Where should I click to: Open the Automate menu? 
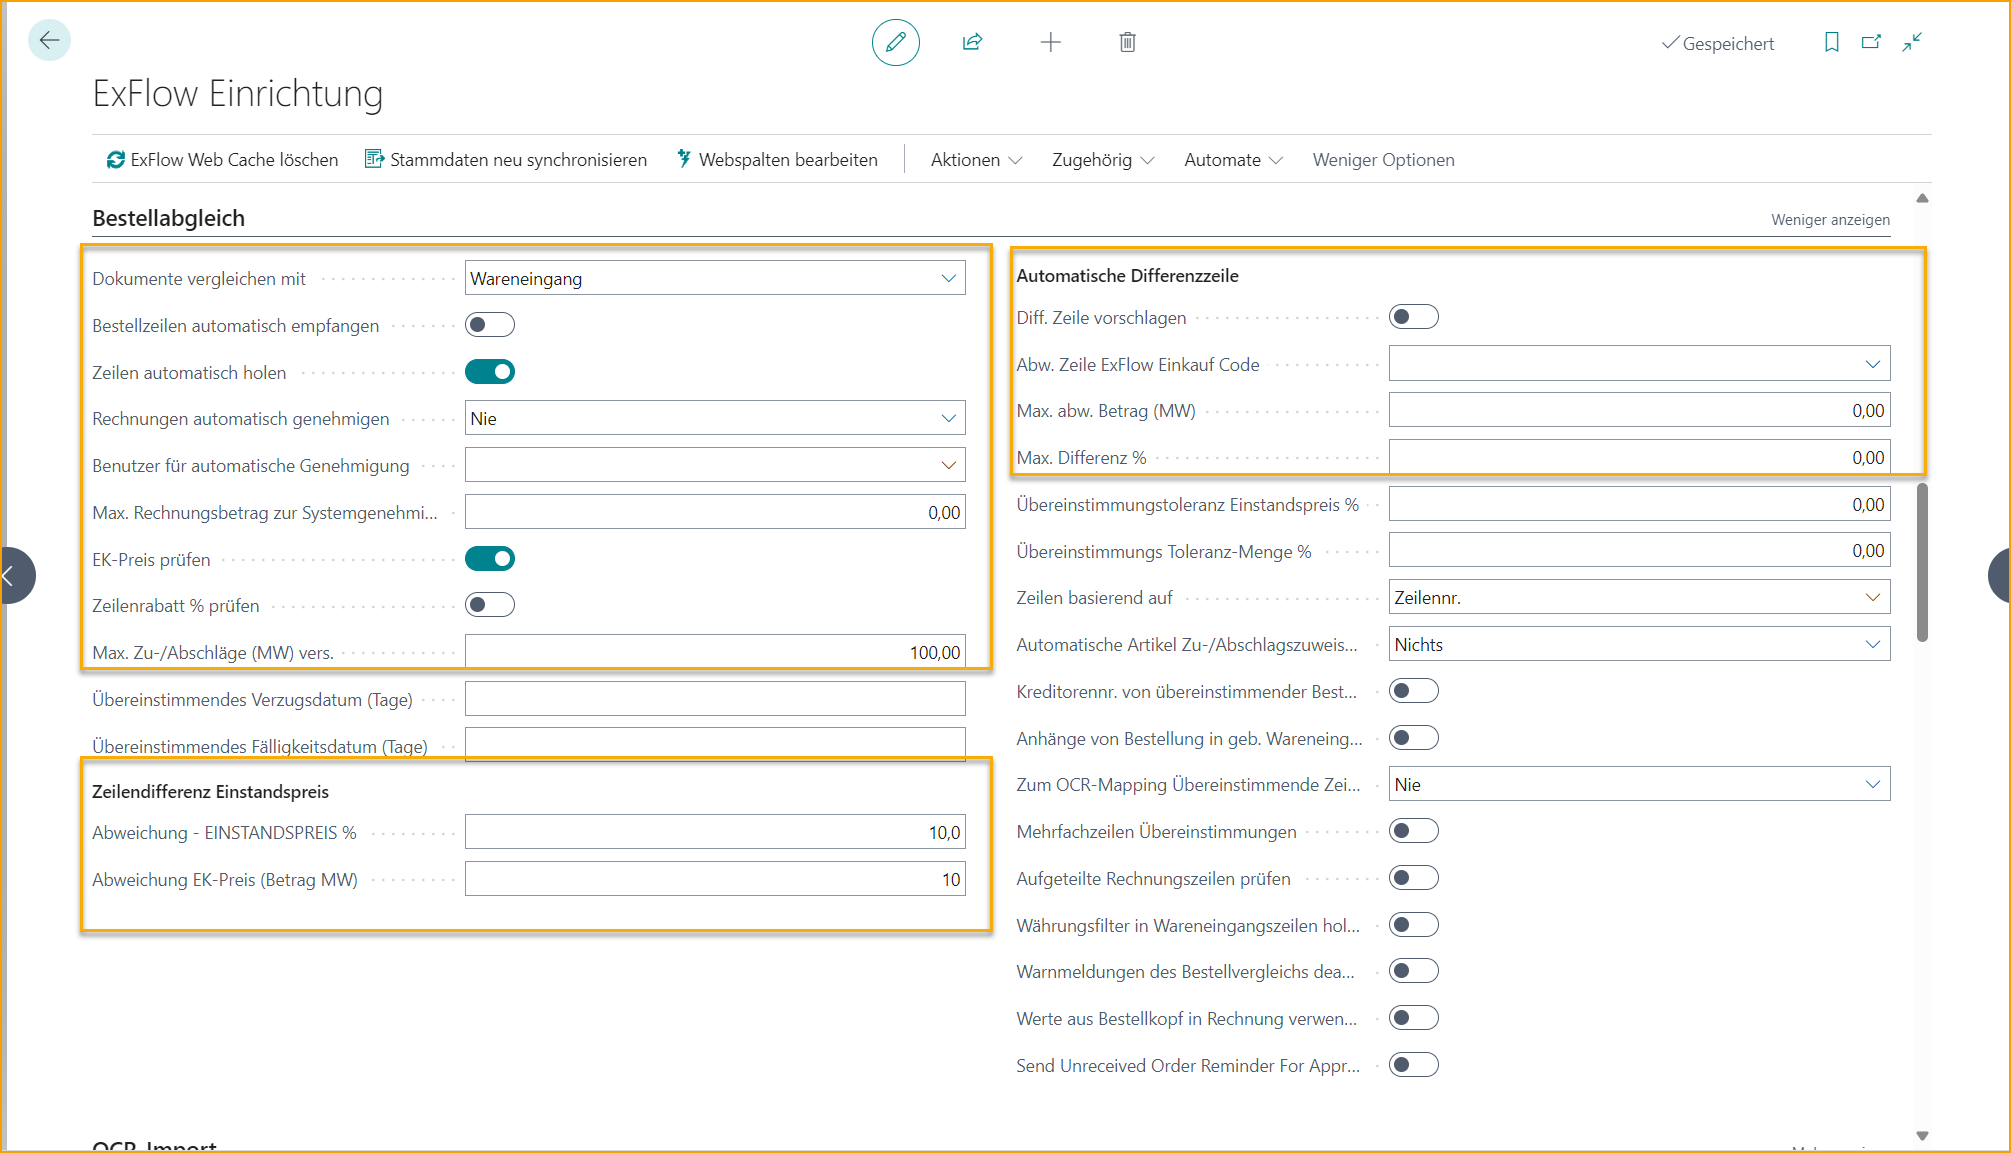1233,160
